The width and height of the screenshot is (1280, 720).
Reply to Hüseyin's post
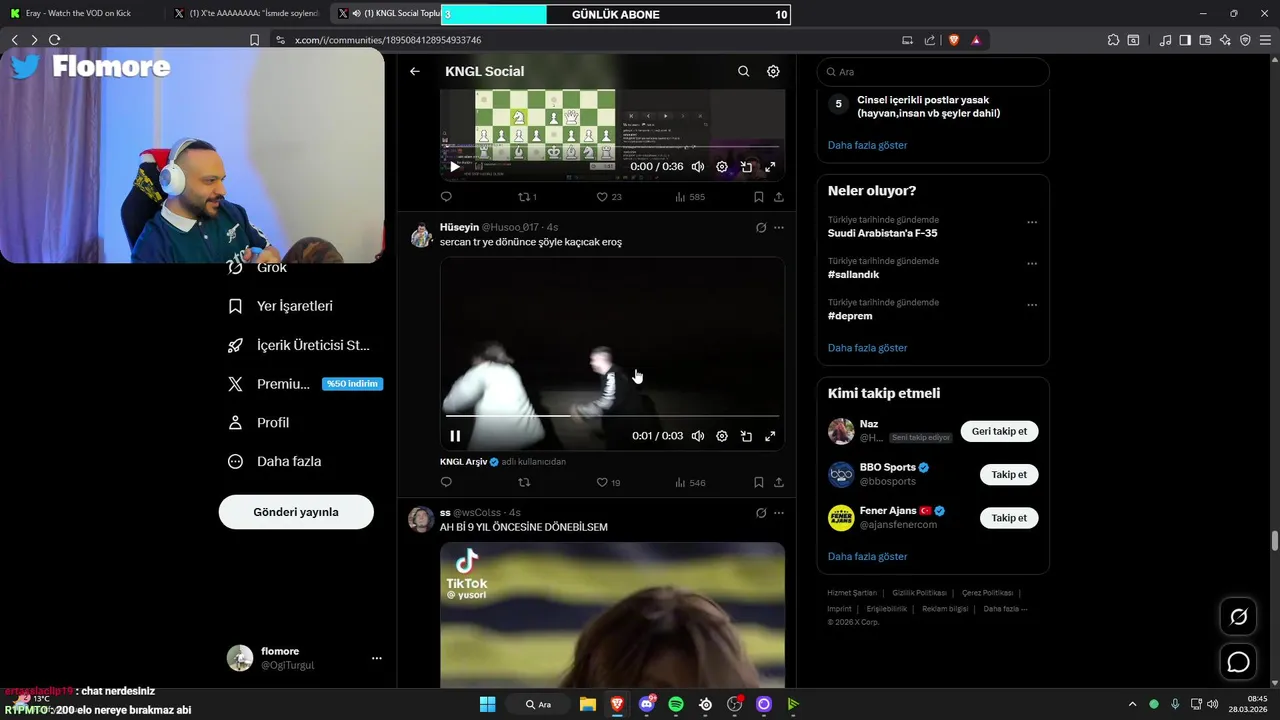tap(446, 482)
